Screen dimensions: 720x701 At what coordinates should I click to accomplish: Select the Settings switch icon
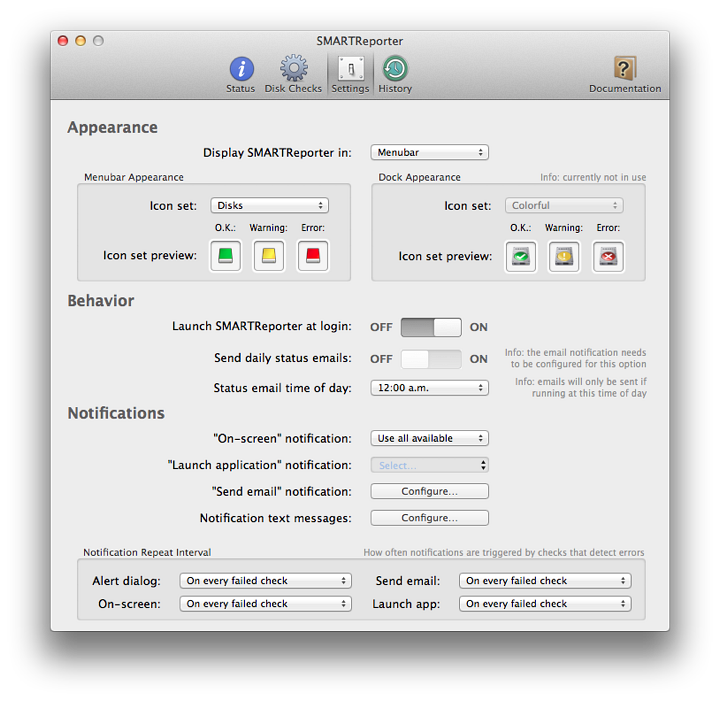[x=351, y=69]
